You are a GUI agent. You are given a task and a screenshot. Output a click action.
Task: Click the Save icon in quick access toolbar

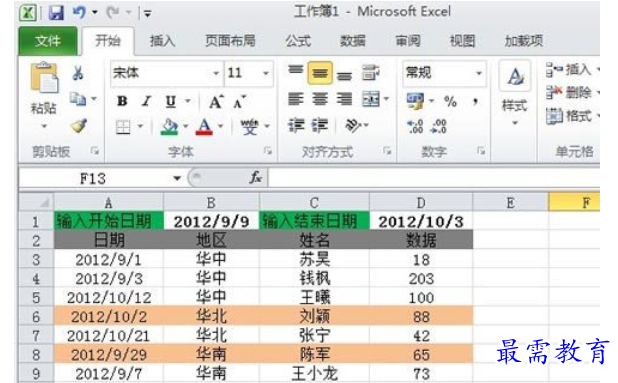click(x=56, y=13)
